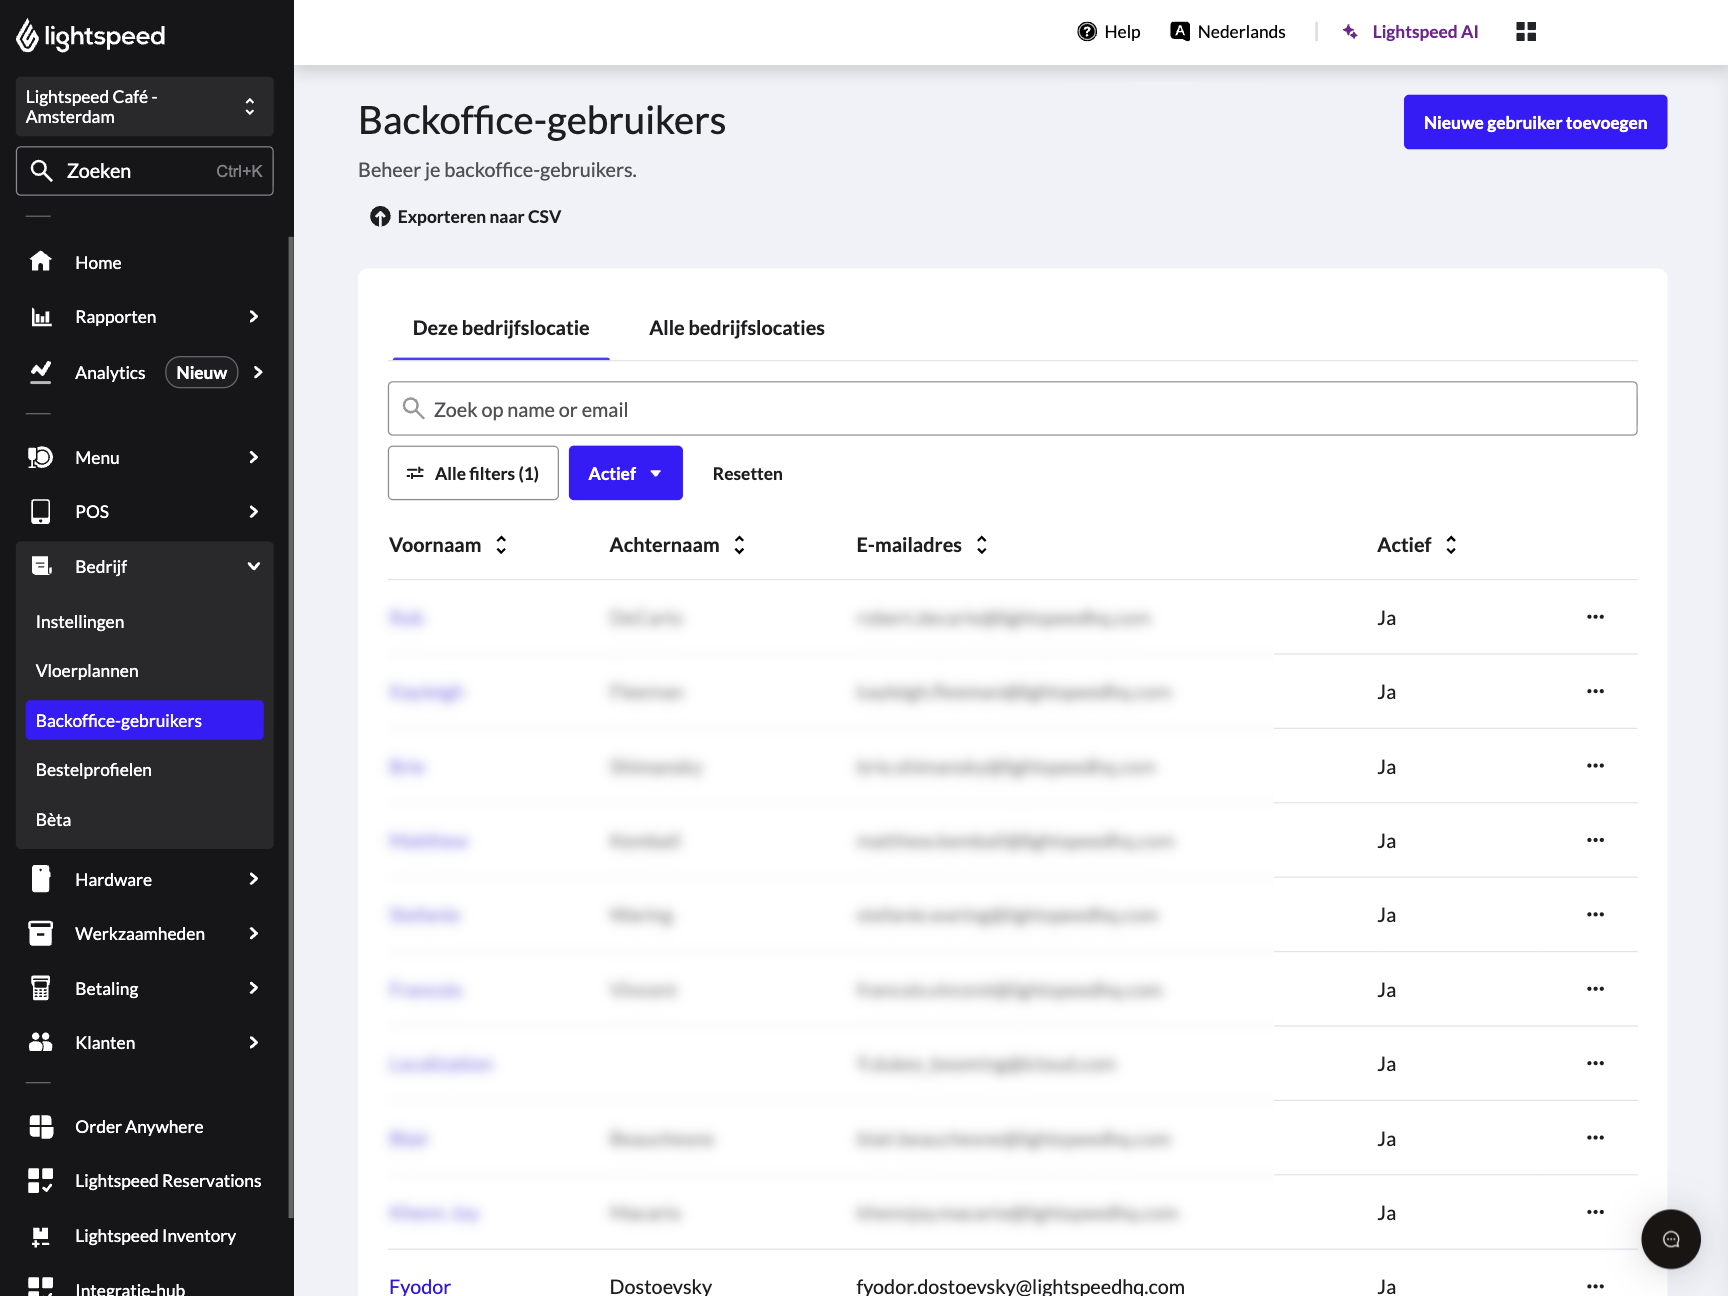Open row actions for first user row
This screenshot has width=1728, height=1296.
(1595, 617)
